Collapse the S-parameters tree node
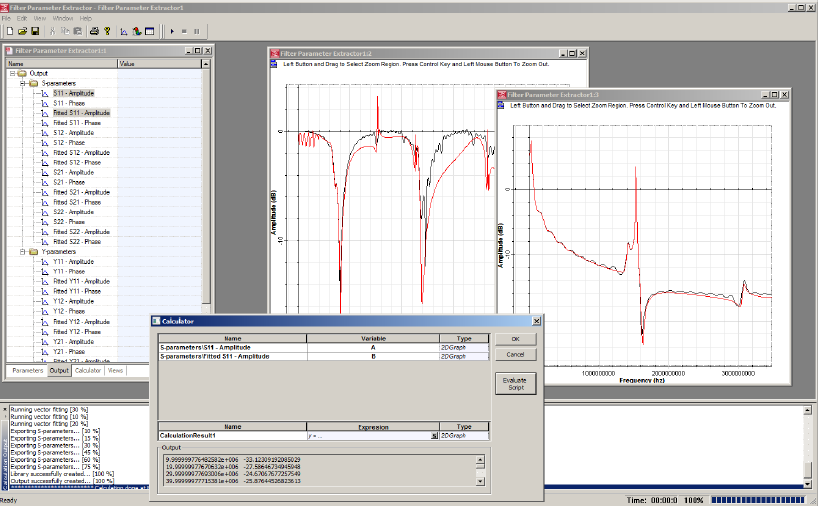818x507 pixels. click(x=21, y=83)
